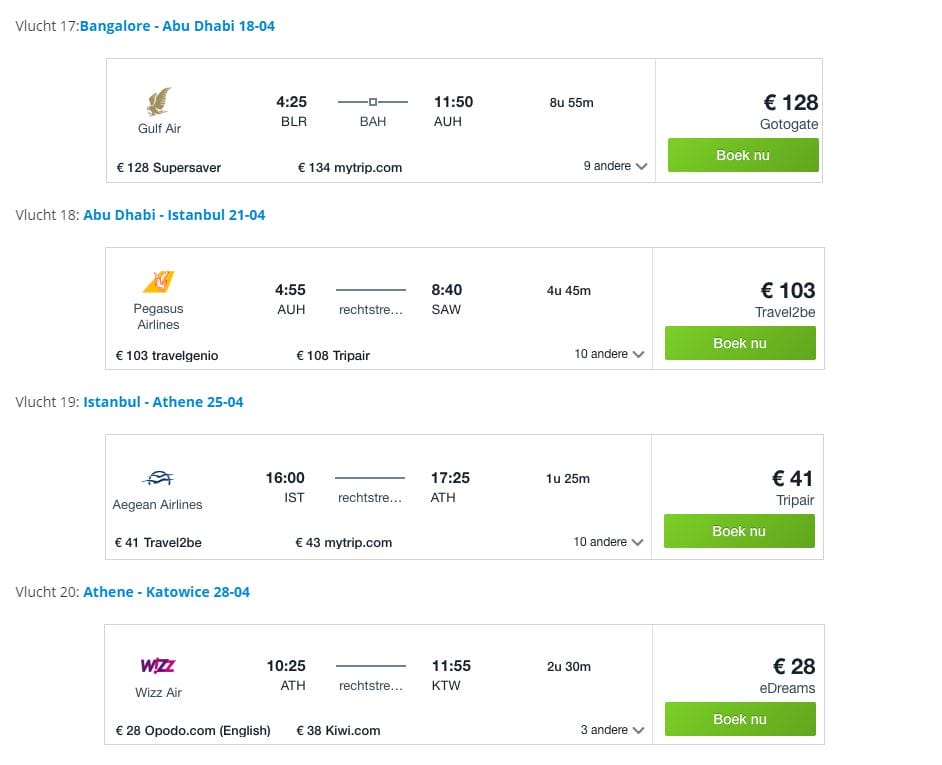The image size is (942, 765).
Task: Book the €103 Travel2be flight
Action: [740, 343]
